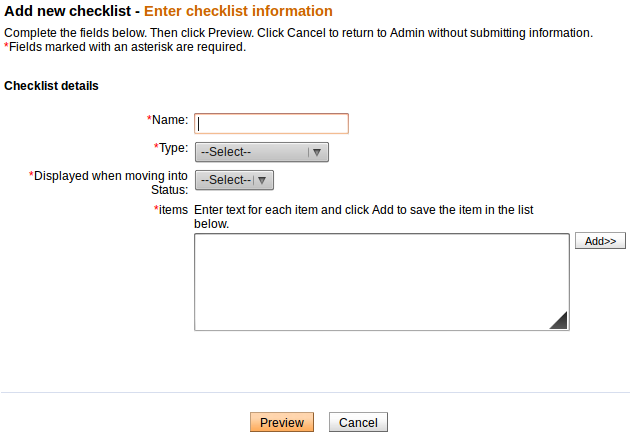The height and width of the screenshot is (440, 630).
Task: Click the required fields asterisk note
Action: 126,47
